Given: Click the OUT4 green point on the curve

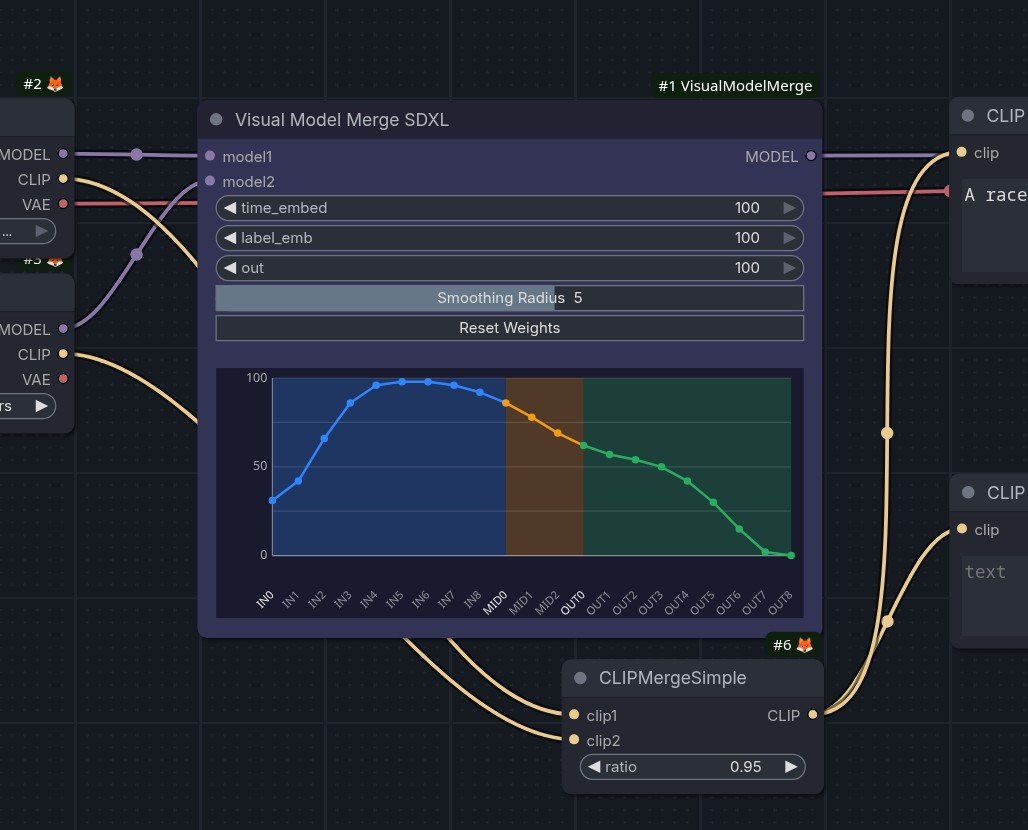Looking at the screenshot, I should pyautogui.click(x=687, y=481).
